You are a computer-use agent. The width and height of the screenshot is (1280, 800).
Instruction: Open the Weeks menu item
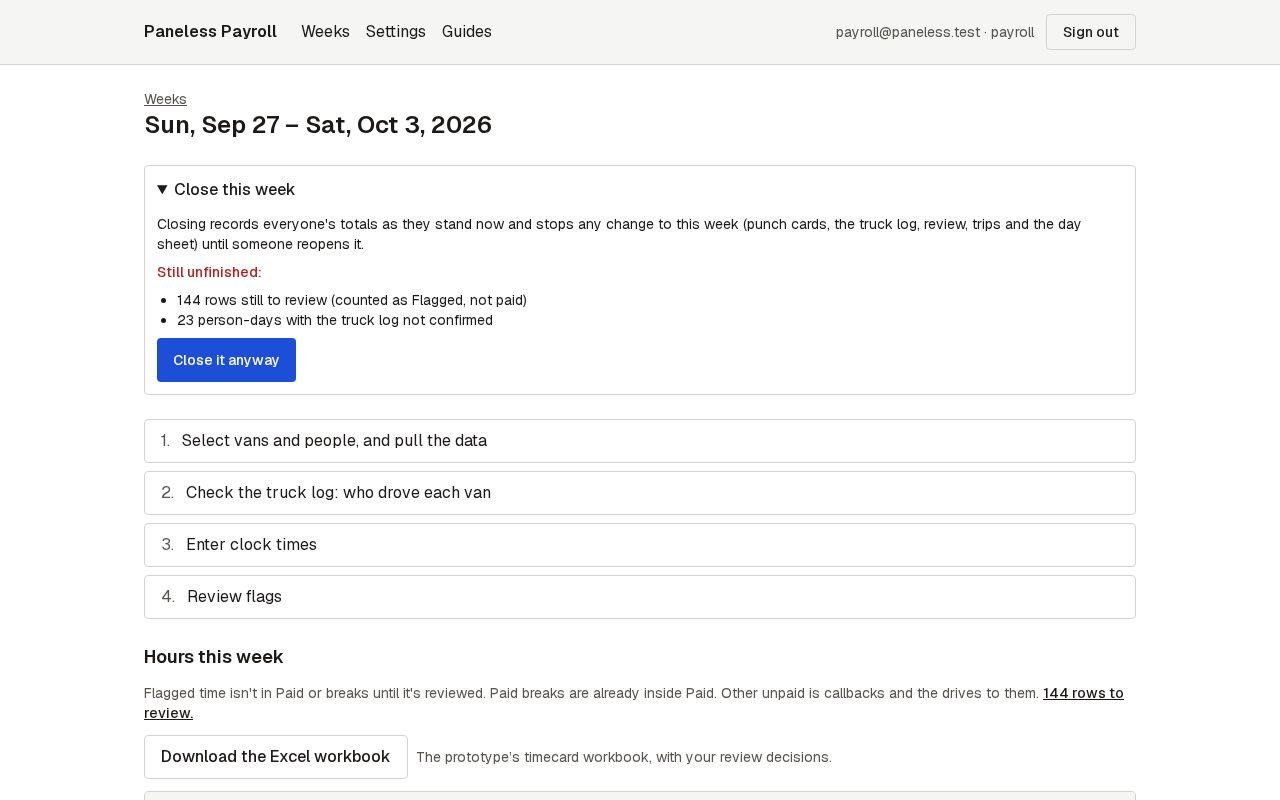click(325, 32)
